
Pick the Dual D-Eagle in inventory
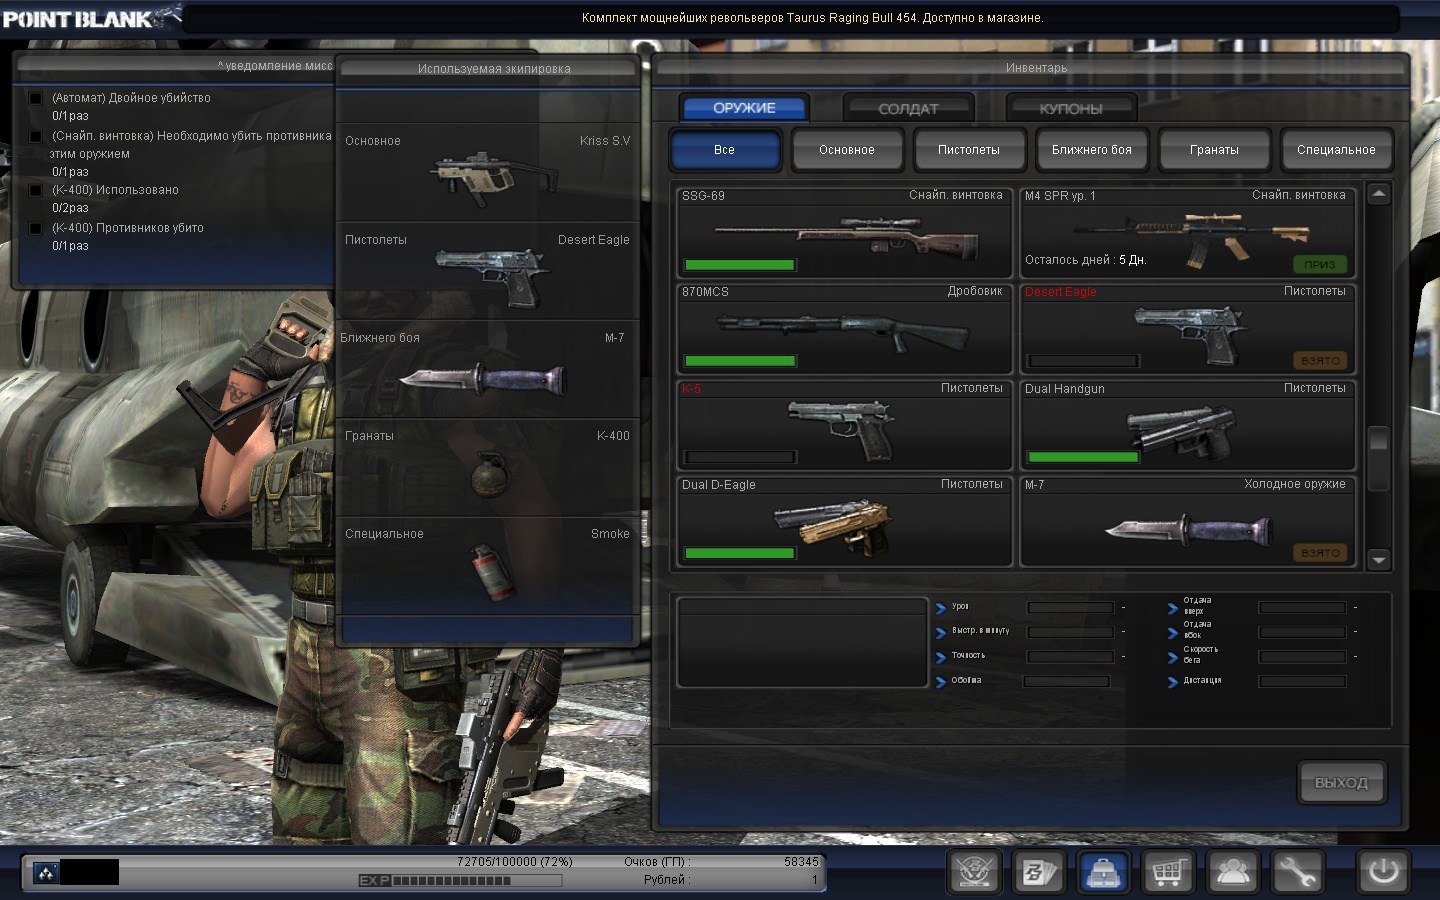[x=845, y=521]
